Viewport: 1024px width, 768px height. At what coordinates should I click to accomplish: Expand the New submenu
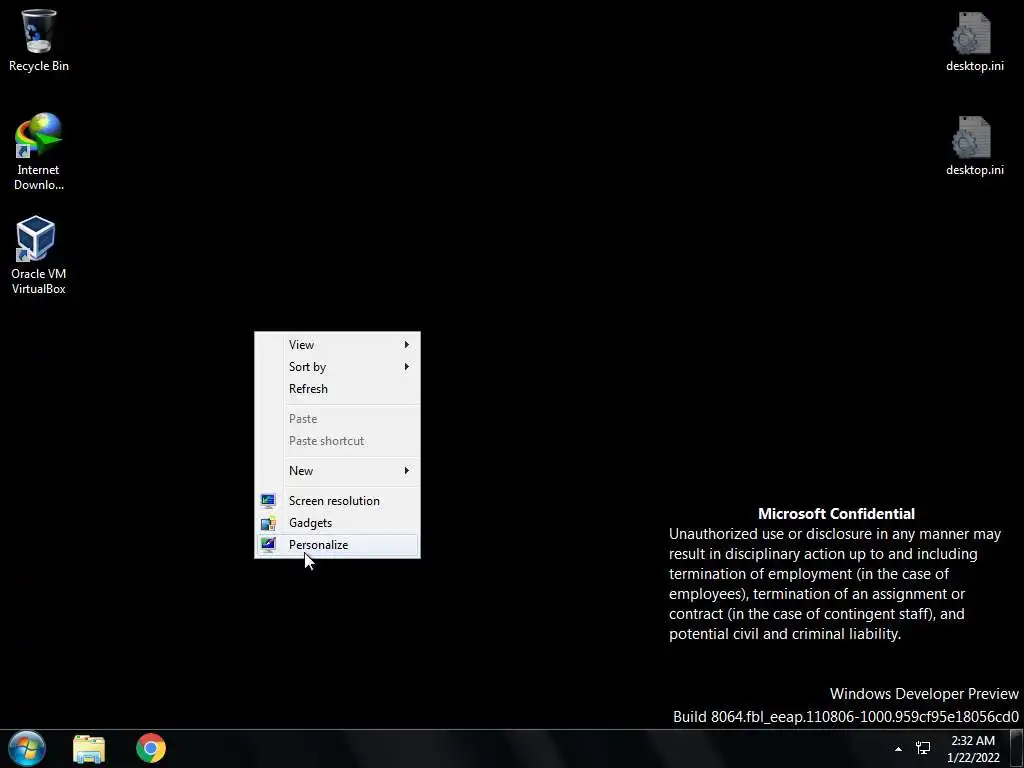point(337,470)
